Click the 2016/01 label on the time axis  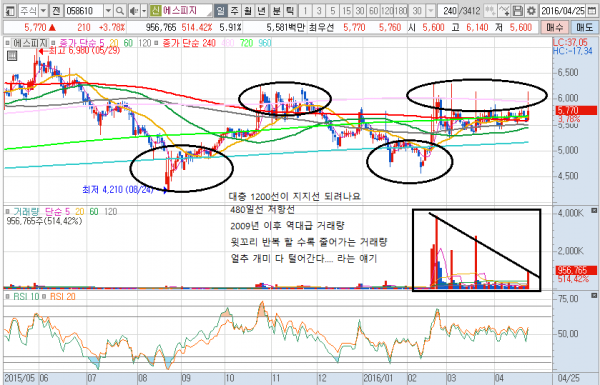pyautogui.click(x=378, y=378)
